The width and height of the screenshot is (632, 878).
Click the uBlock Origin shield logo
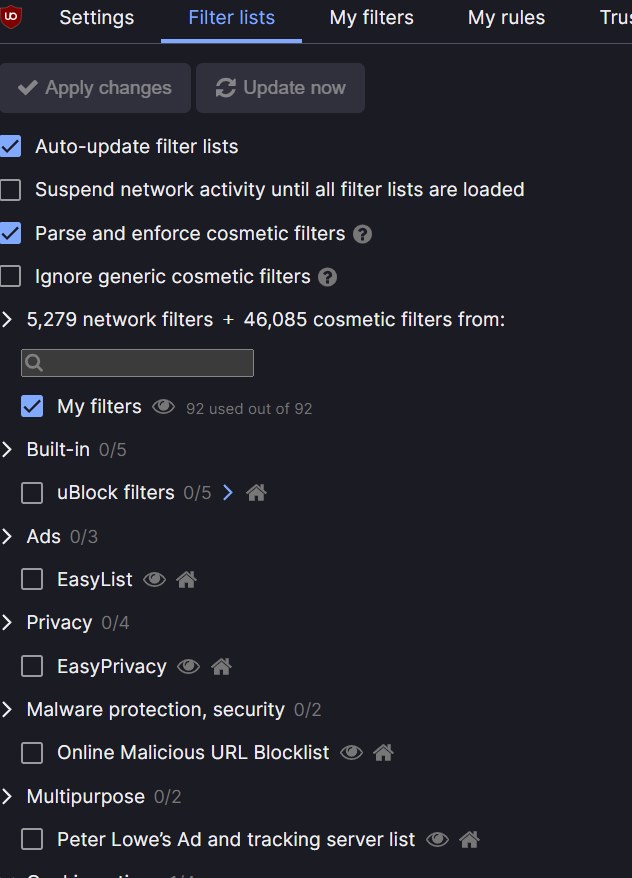tap(12, 16)
